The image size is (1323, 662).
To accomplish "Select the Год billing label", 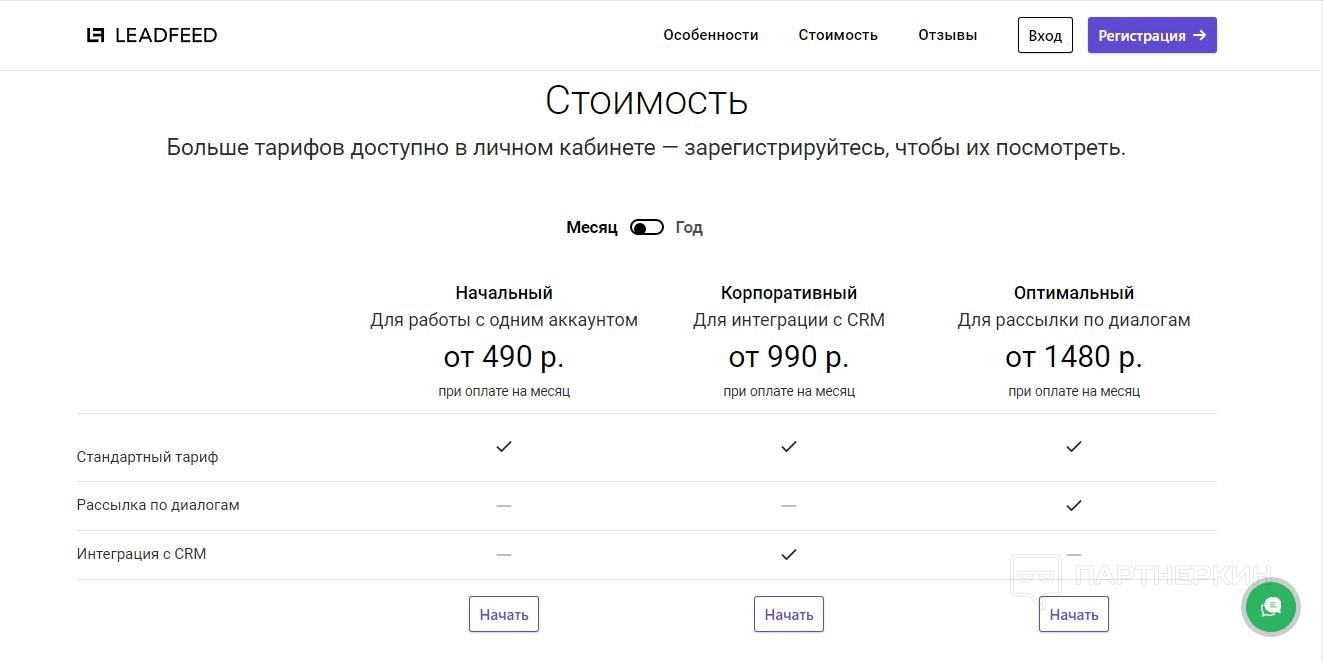I will pos(689,228).
